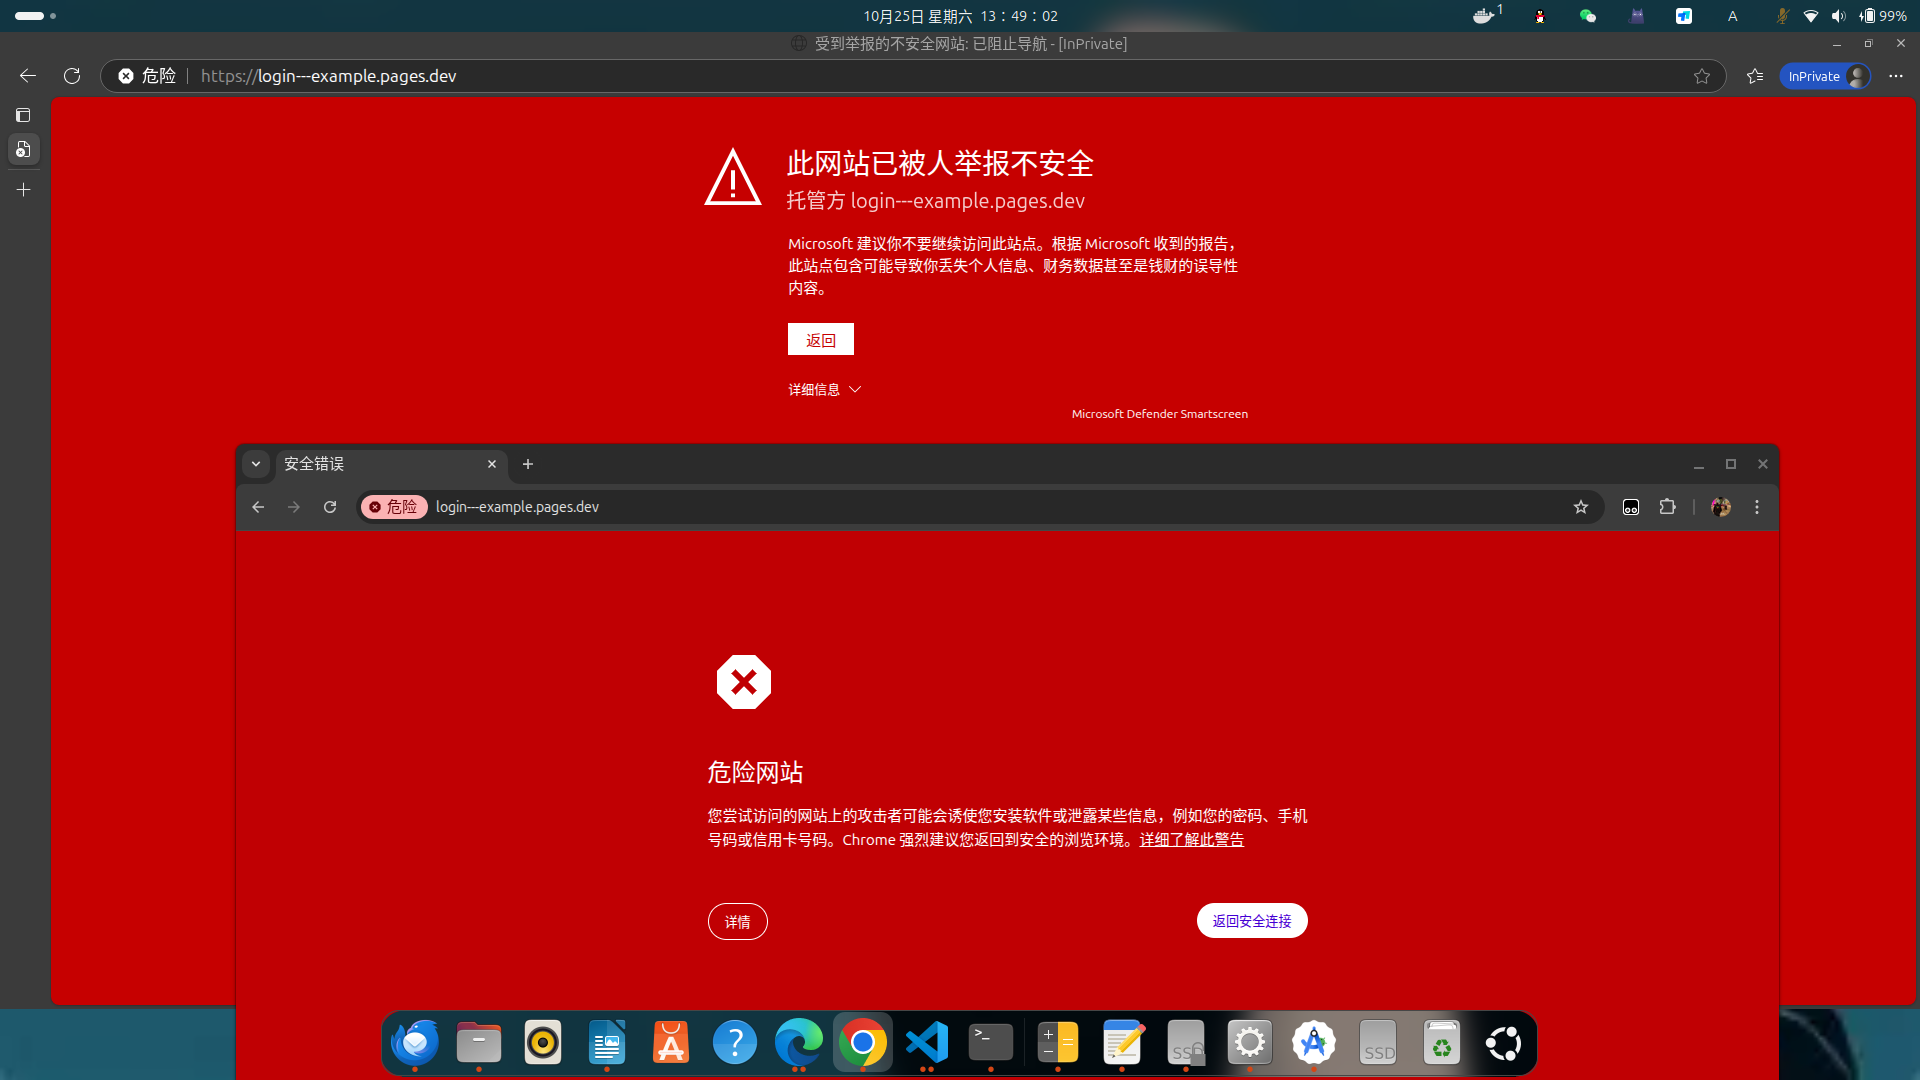
Task: Click the 详细了解此警告 link in Chrome
Action: [x=1191, y=840]
